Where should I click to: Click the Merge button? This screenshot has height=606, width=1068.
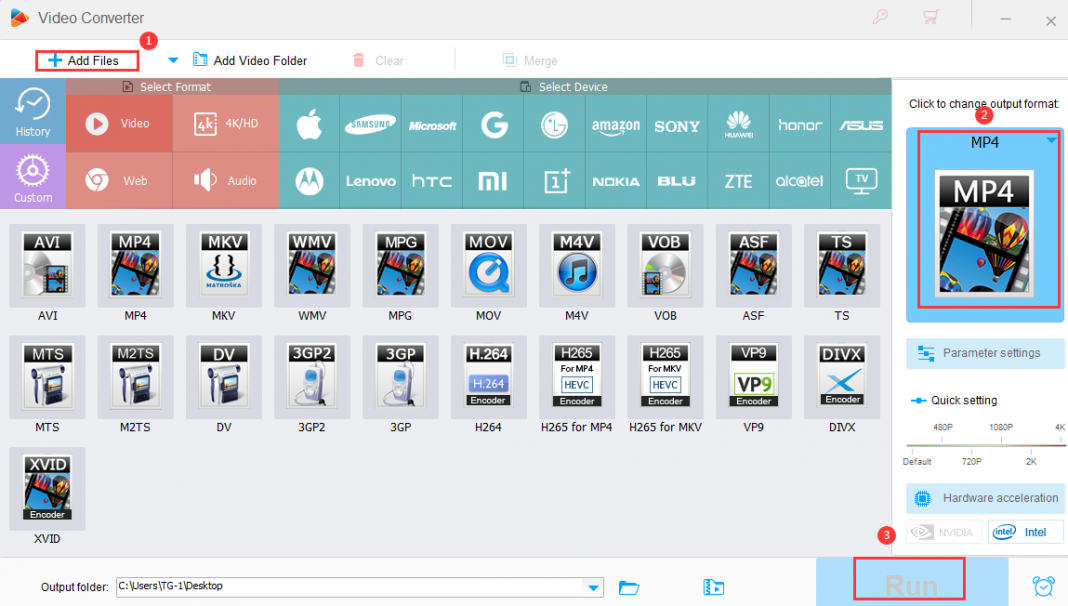530,61
